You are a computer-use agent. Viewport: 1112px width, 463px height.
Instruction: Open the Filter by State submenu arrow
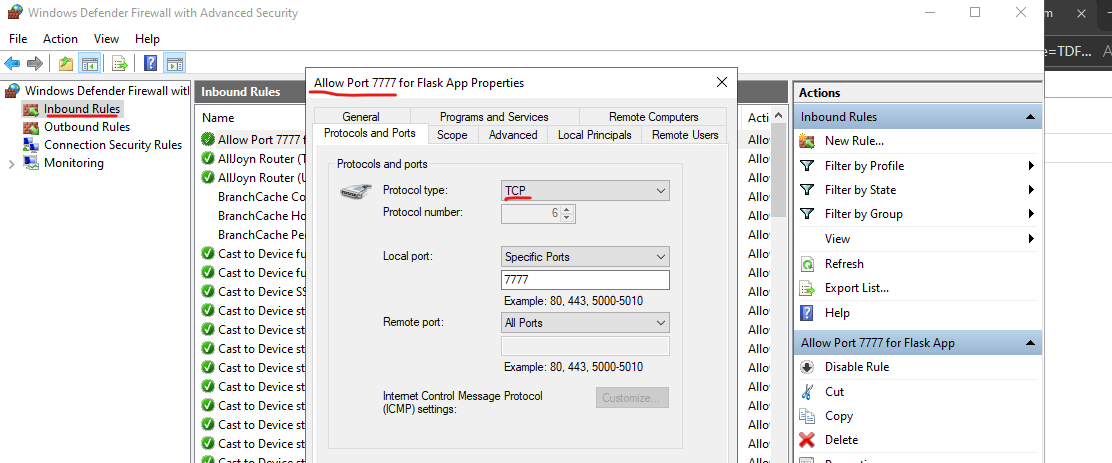coord(1031,190)
